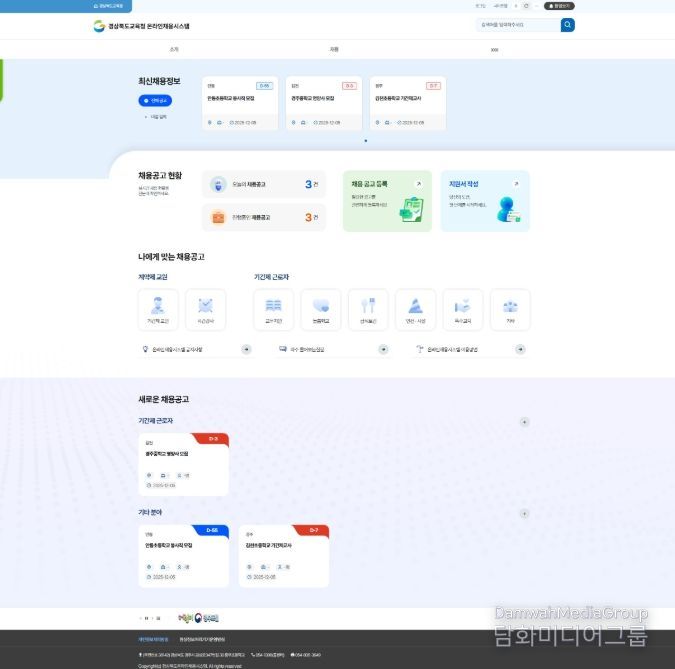
Task: Click the carousel pagination dot under job cards
Action: [365, 141]
